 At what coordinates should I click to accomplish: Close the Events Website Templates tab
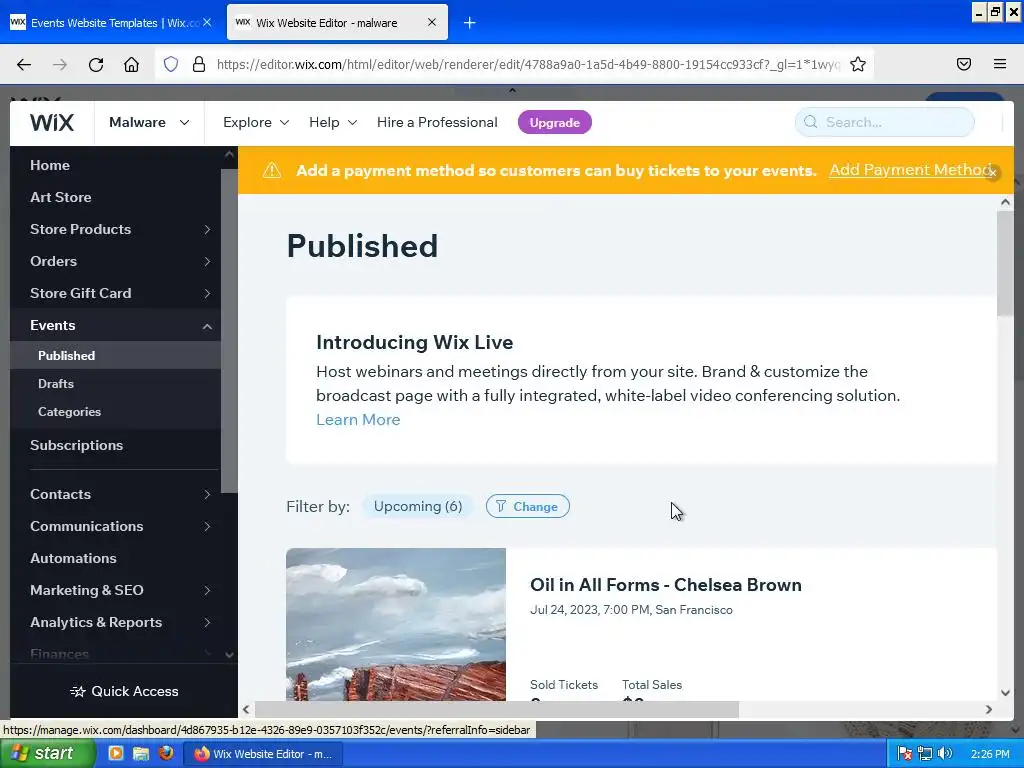coord(207,22)
